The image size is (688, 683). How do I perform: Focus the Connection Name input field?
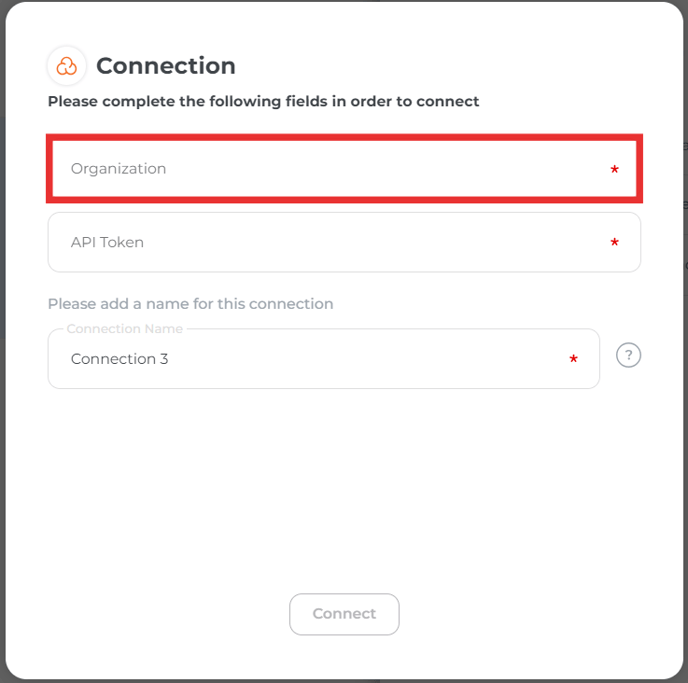[x=324, y=359]
